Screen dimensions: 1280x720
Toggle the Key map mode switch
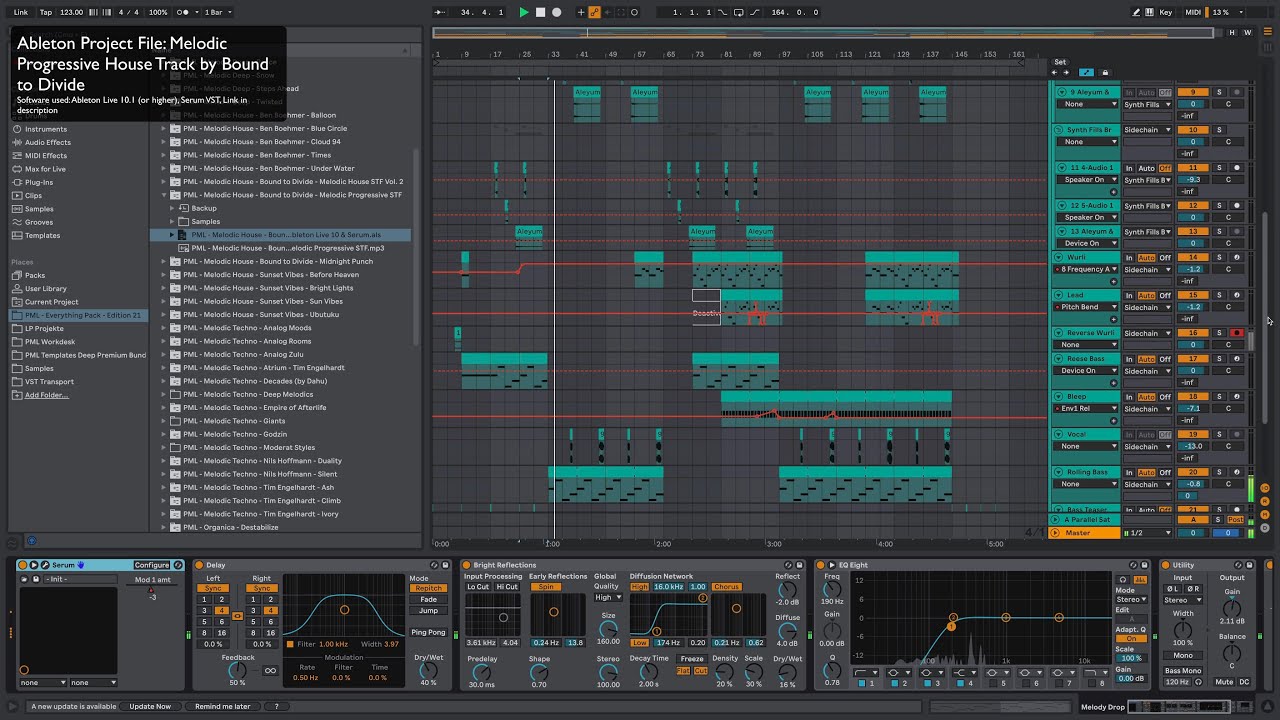click(1166, 12)
